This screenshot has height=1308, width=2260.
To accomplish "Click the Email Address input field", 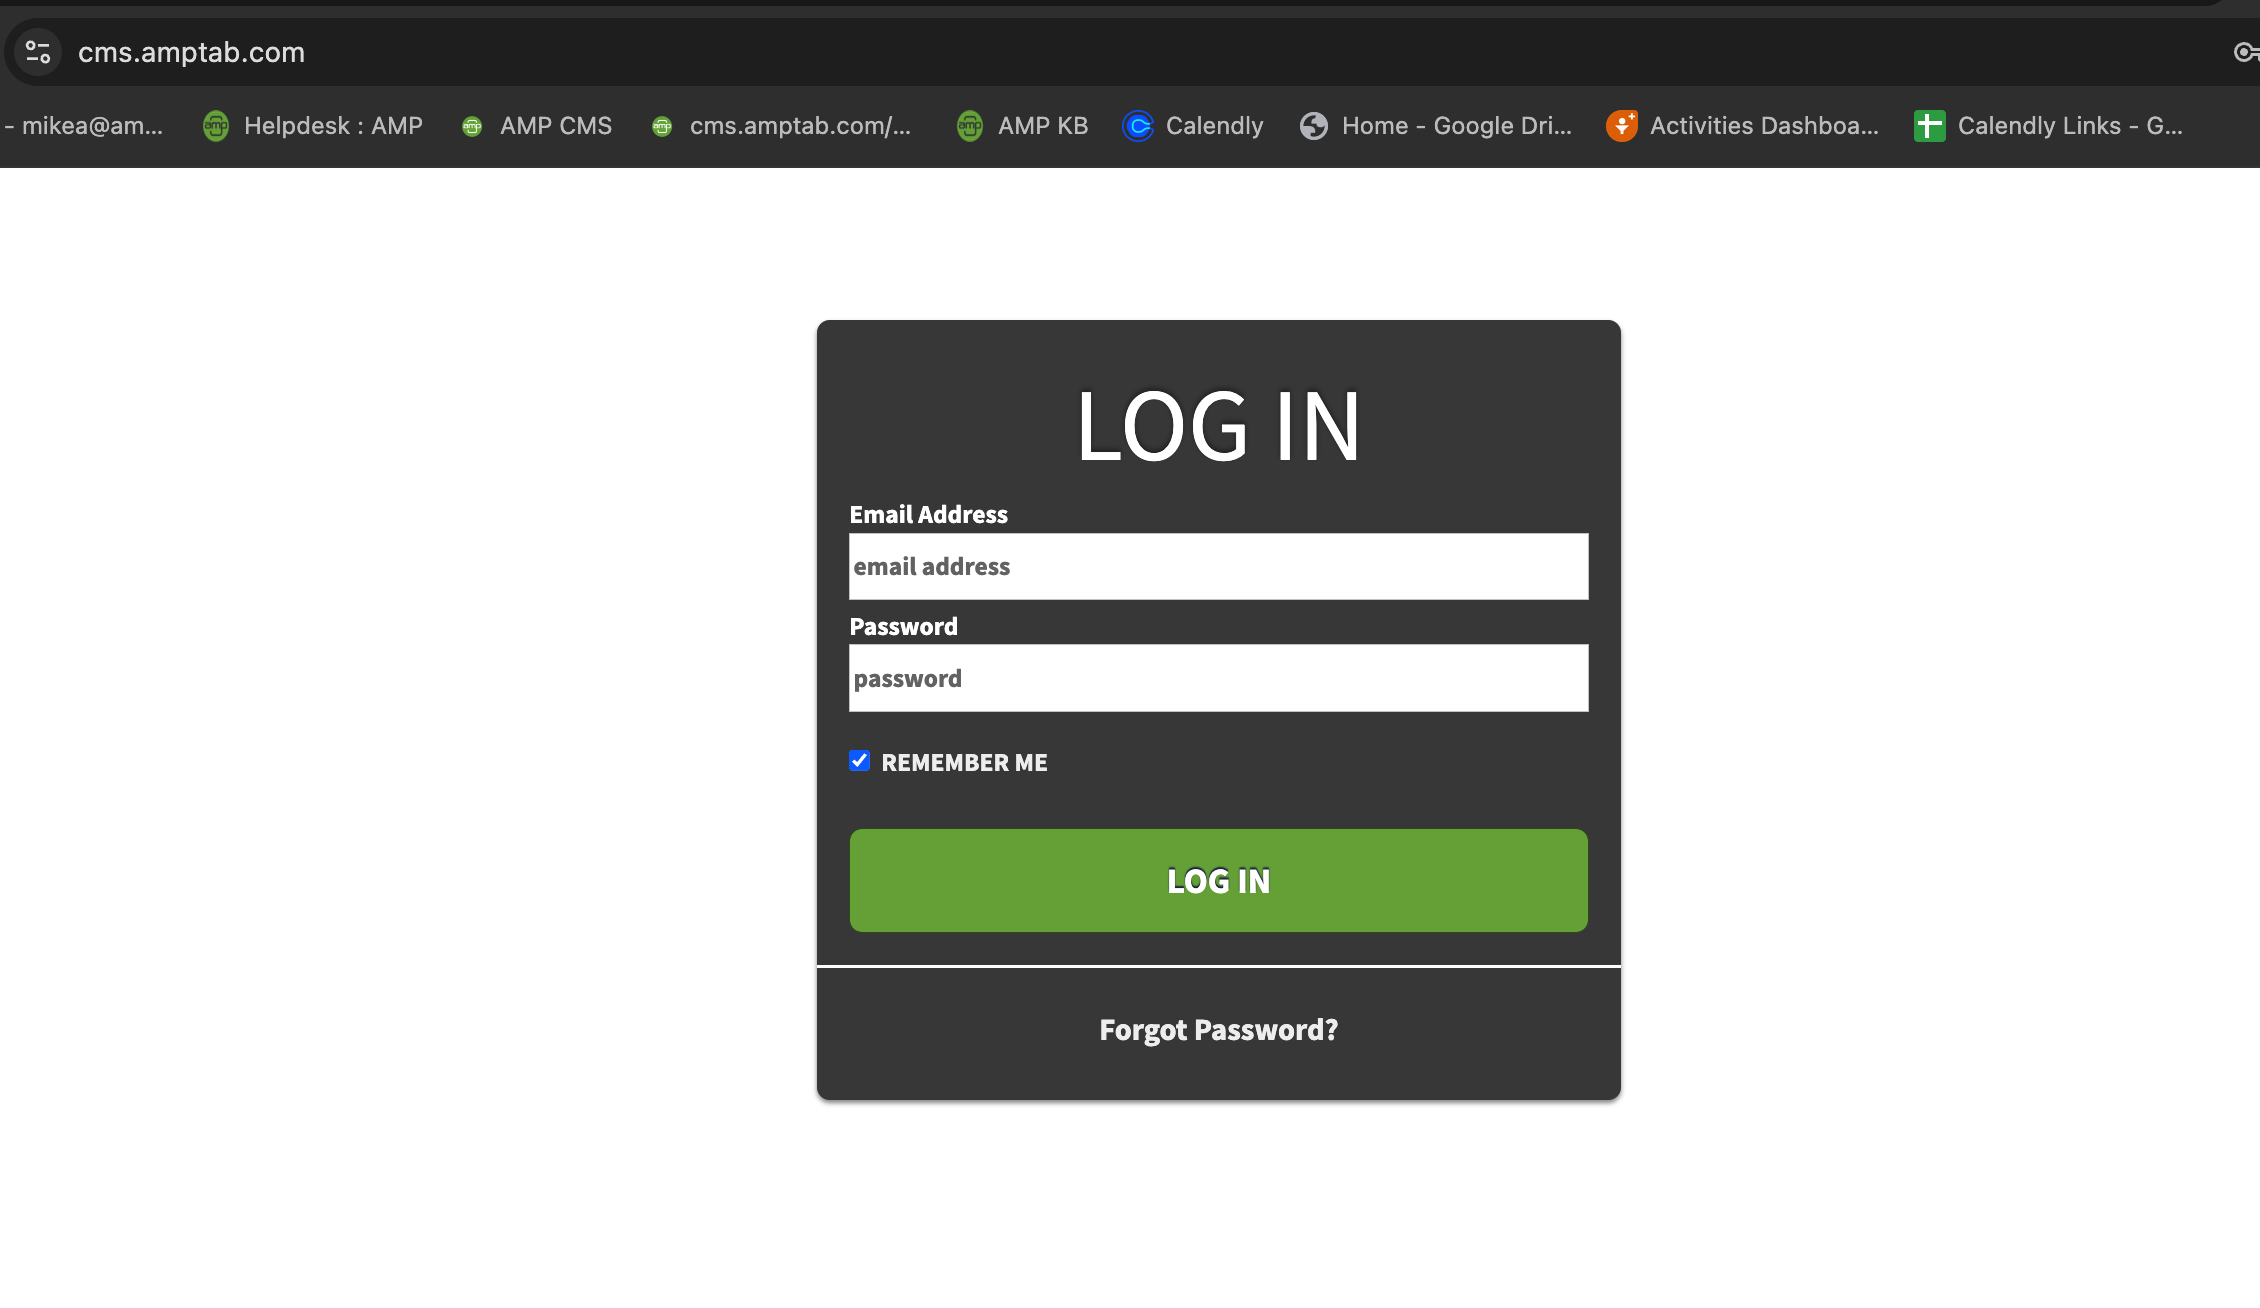I will coord(1218,567).
